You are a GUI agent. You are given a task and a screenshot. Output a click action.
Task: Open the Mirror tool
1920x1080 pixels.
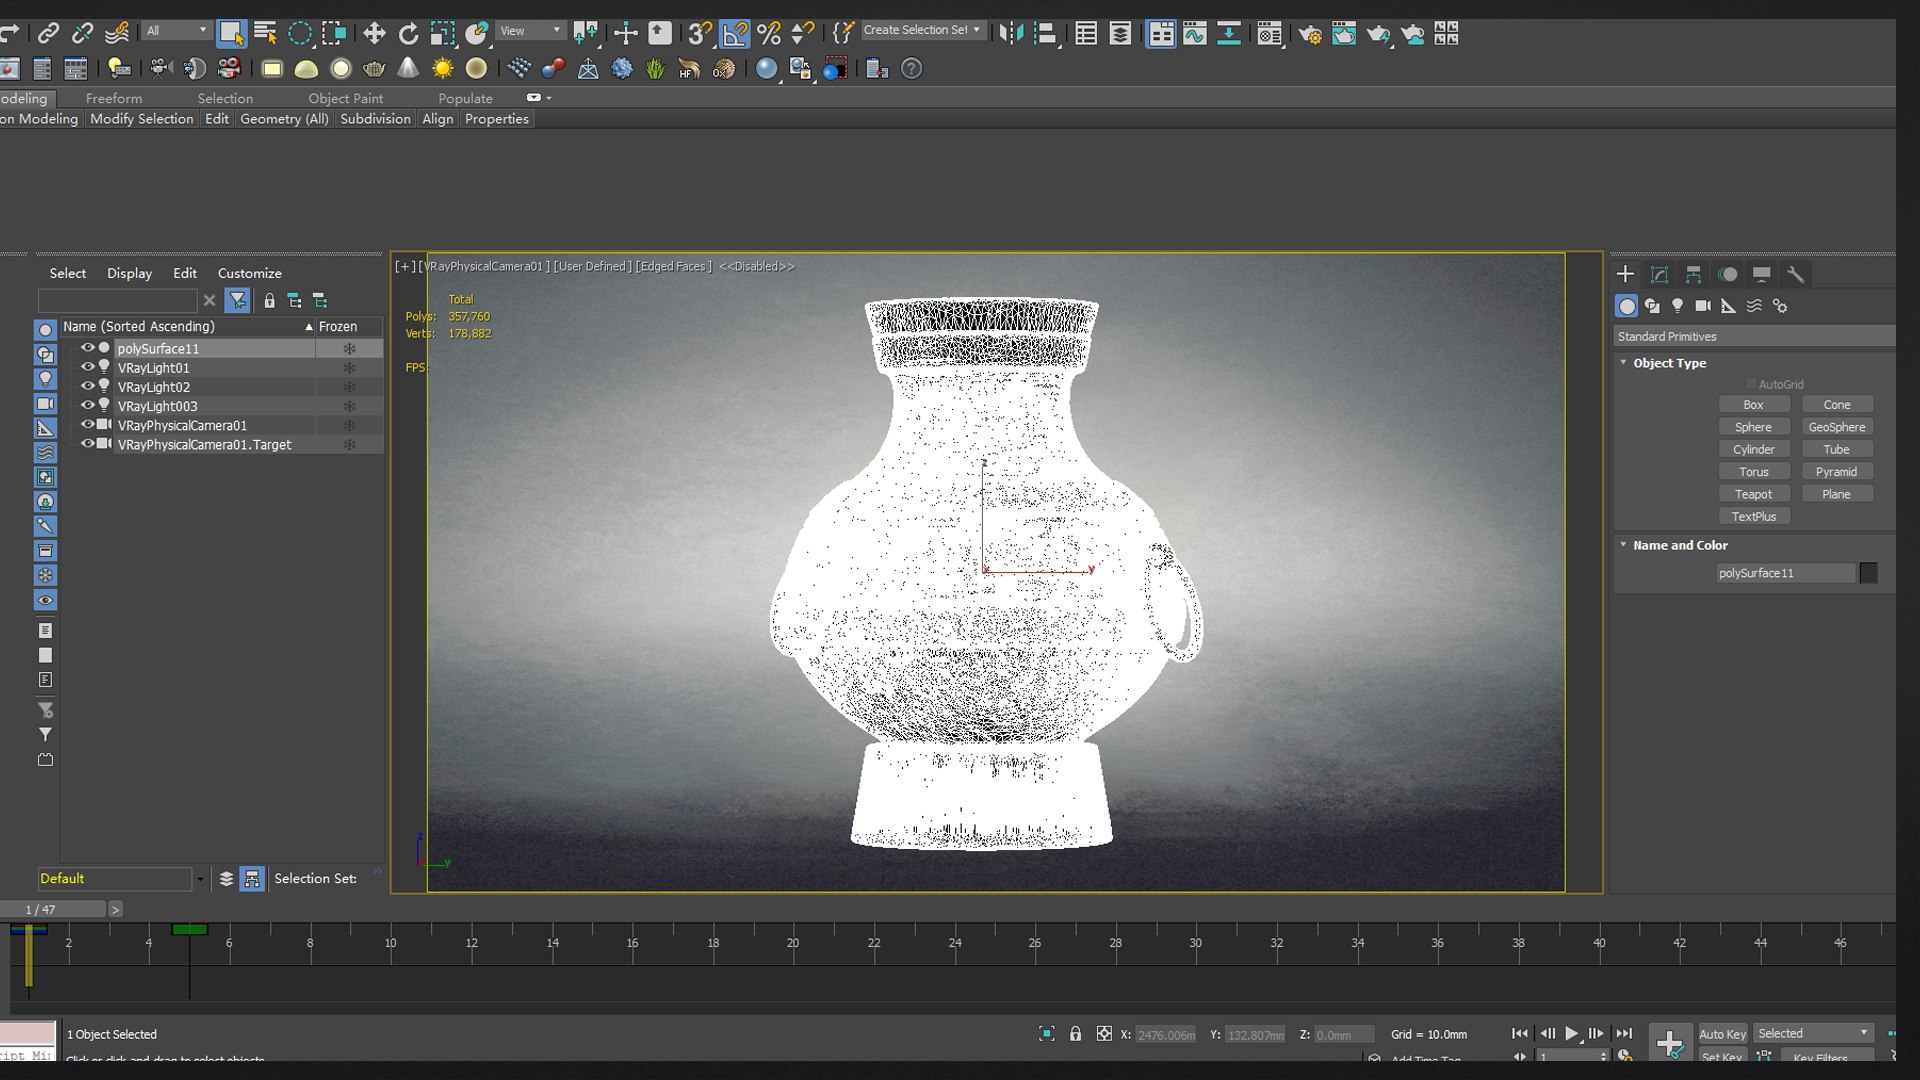(x=1011, y=33)
